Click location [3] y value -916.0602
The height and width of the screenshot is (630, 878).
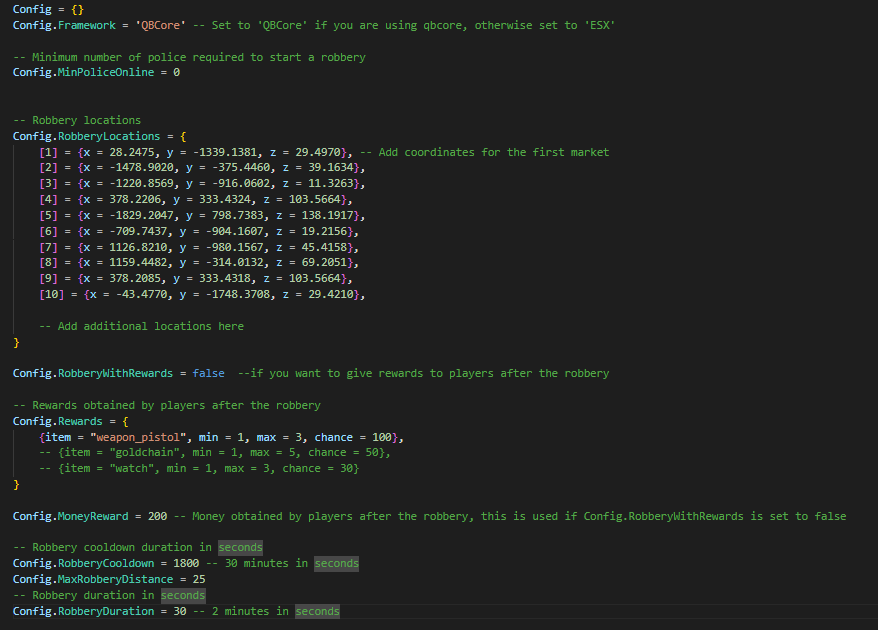(x=244, y=183)
